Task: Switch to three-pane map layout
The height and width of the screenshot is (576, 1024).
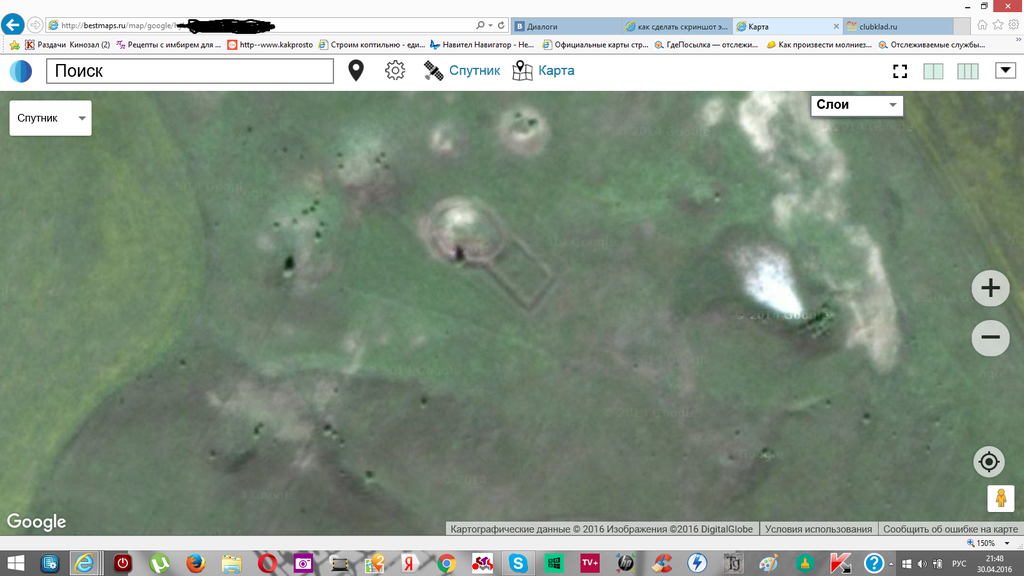Action: click(x=968, y=71)
